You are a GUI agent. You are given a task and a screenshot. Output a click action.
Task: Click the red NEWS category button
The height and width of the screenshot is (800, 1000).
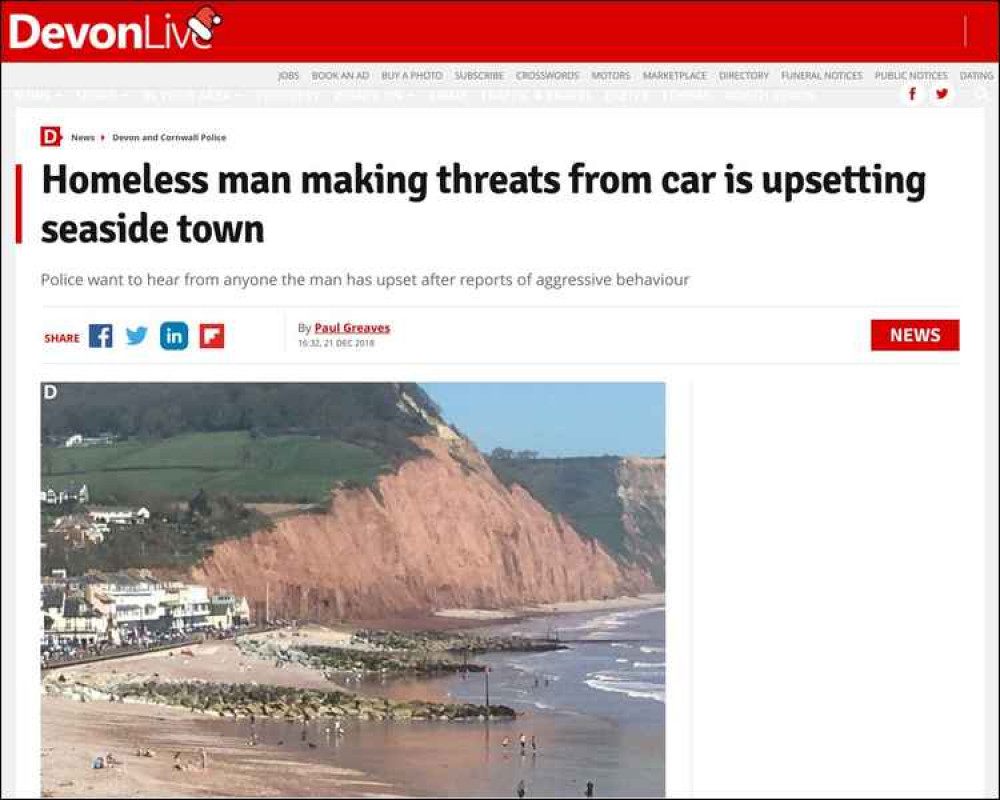coord(915,335)
